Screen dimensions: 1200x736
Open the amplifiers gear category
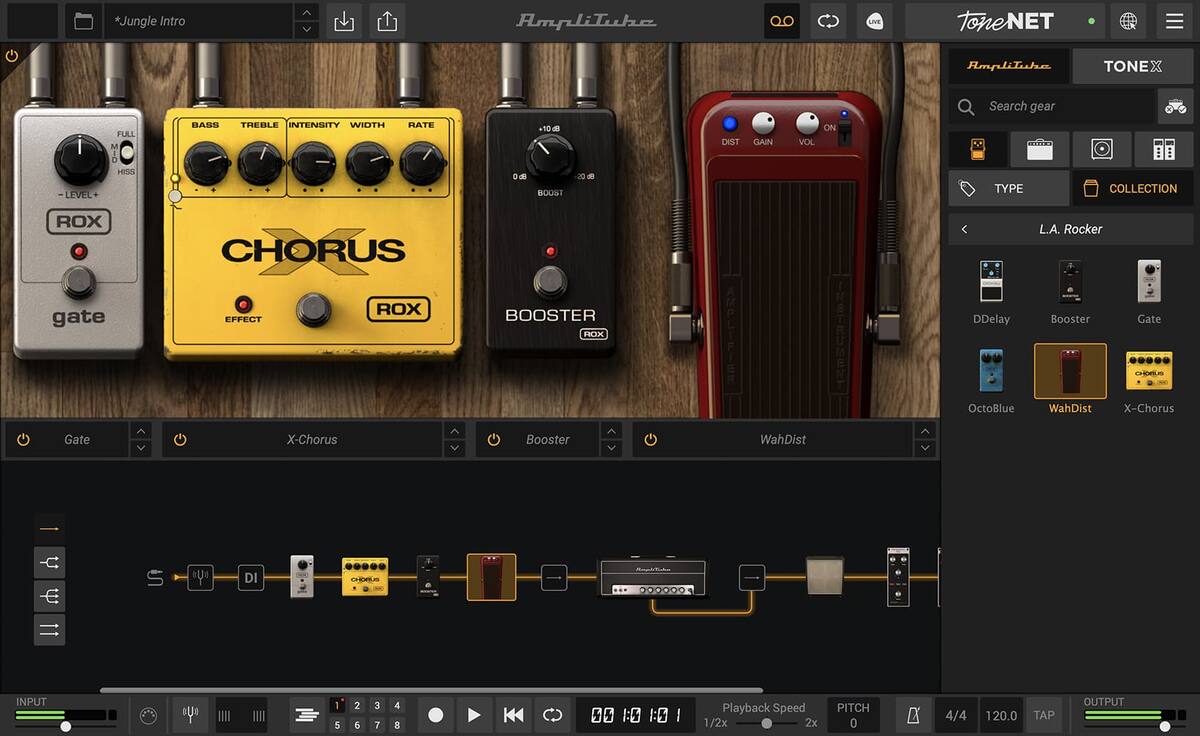1040,148
